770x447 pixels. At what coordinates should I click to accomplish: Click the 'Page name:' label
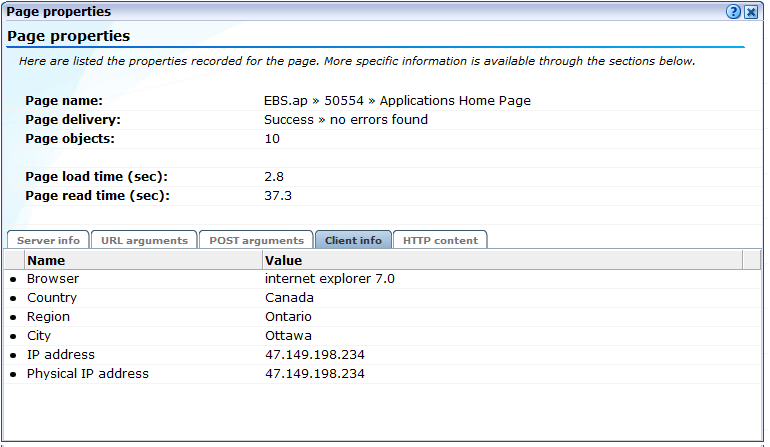[x=64, y=101]
